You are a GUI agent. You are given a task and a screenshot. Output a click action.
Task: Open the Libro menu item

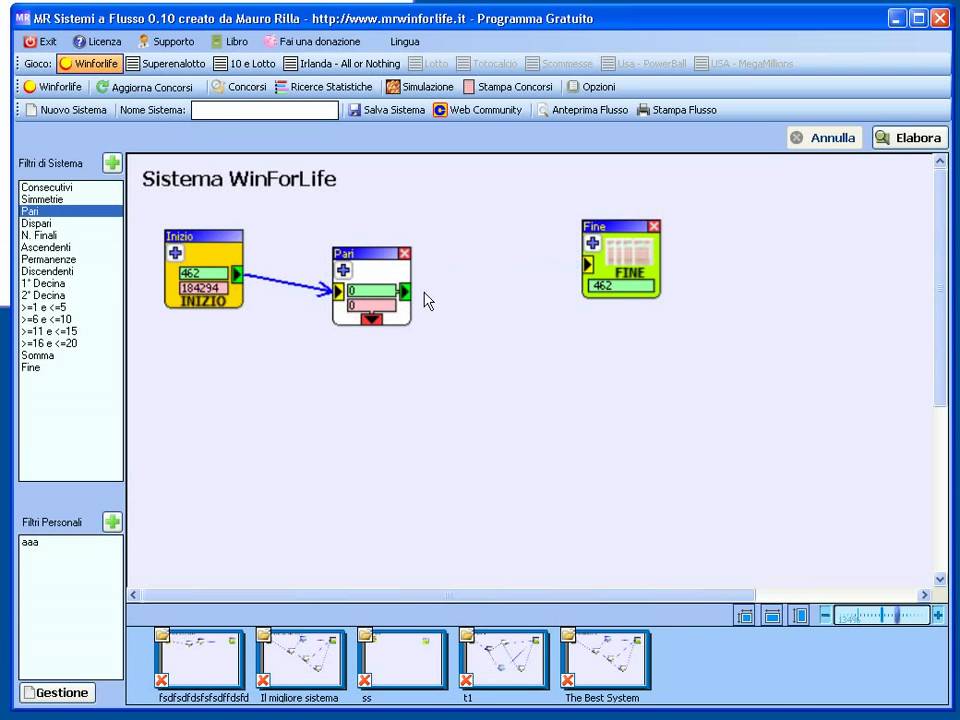[230, 42]
